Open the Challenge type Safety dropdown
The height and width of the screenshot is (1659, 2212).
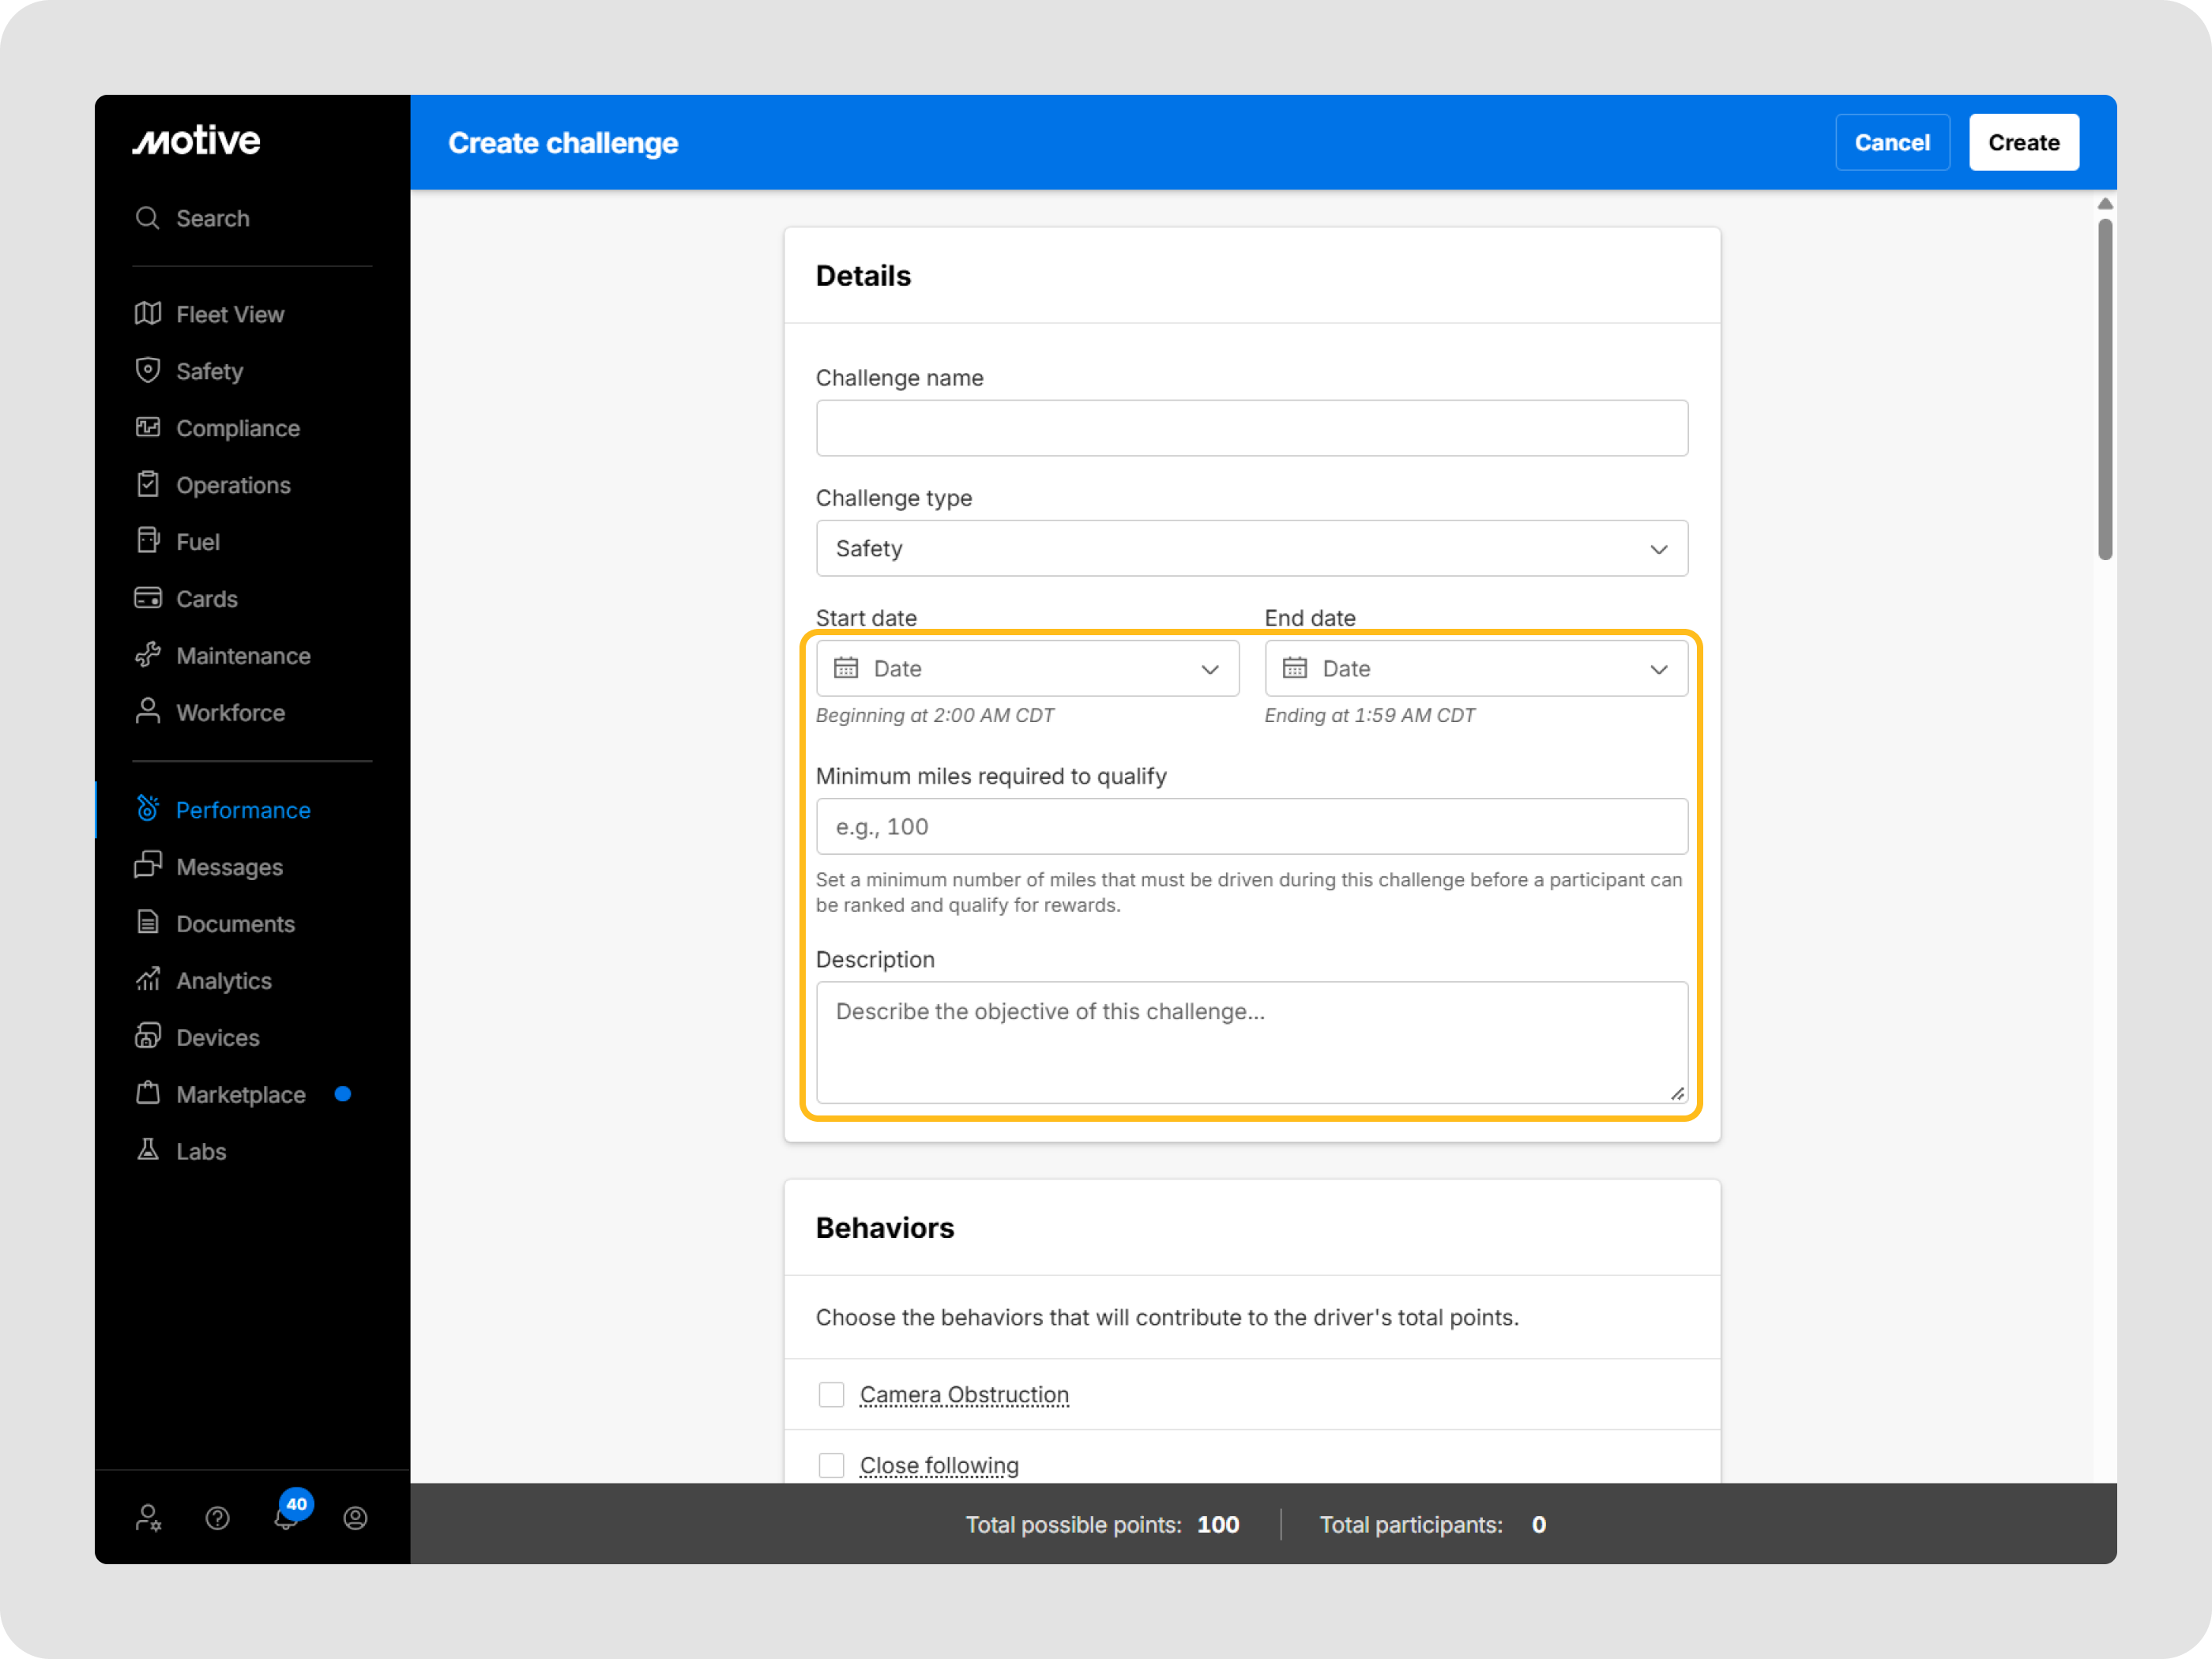pos(1252,548)
